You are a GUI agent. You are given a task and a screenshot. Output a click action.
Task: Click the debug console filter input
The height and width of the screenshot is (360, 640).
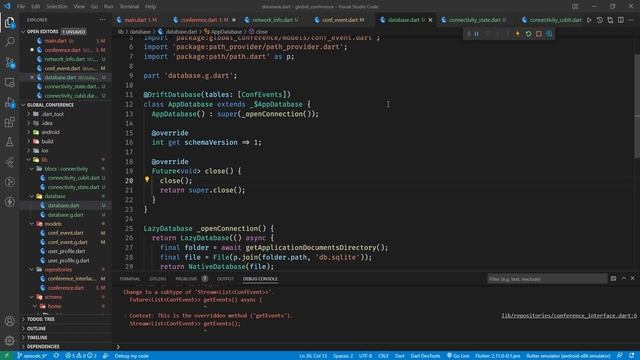click(547, 279)
